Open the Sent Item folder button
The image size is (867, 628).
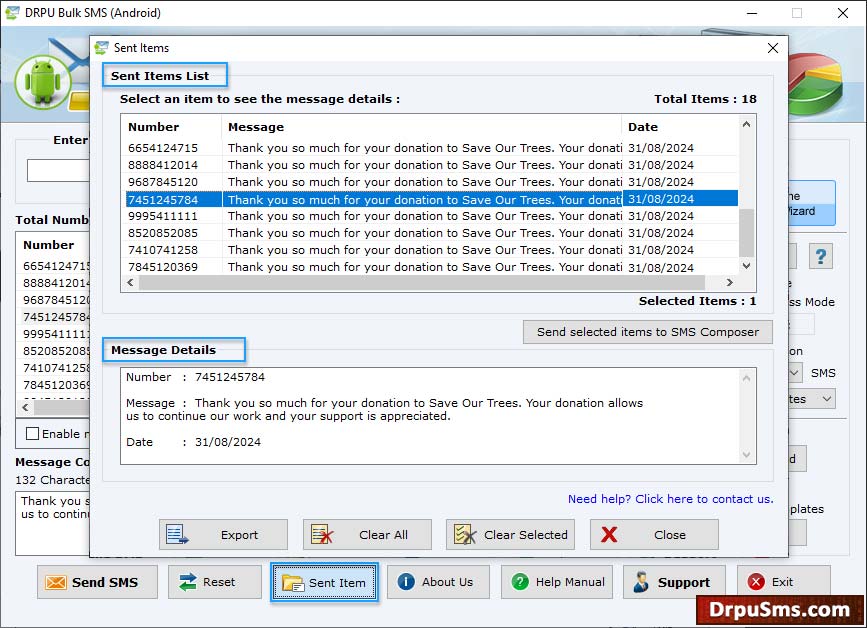coord(325,582)
